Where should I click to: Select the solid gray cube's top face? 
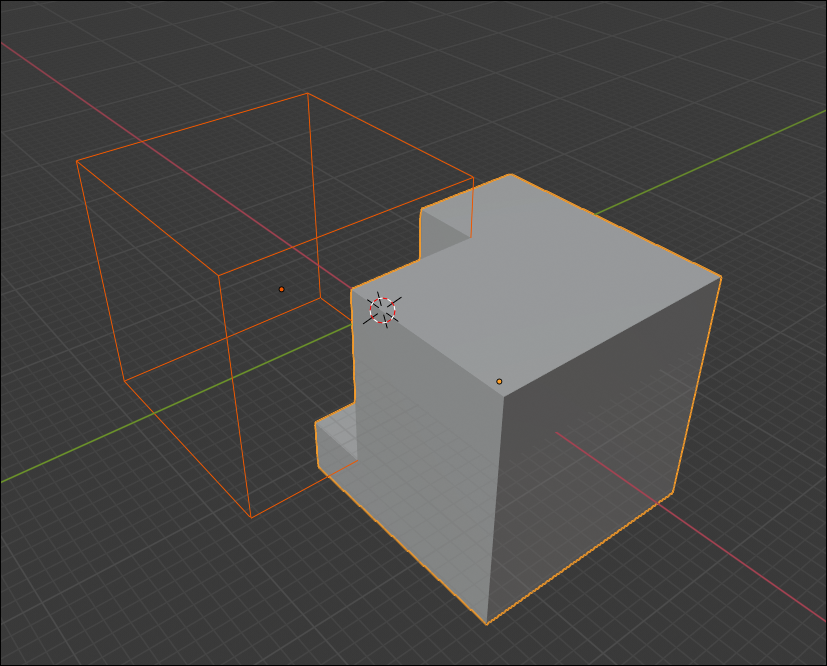pos(538,285)
